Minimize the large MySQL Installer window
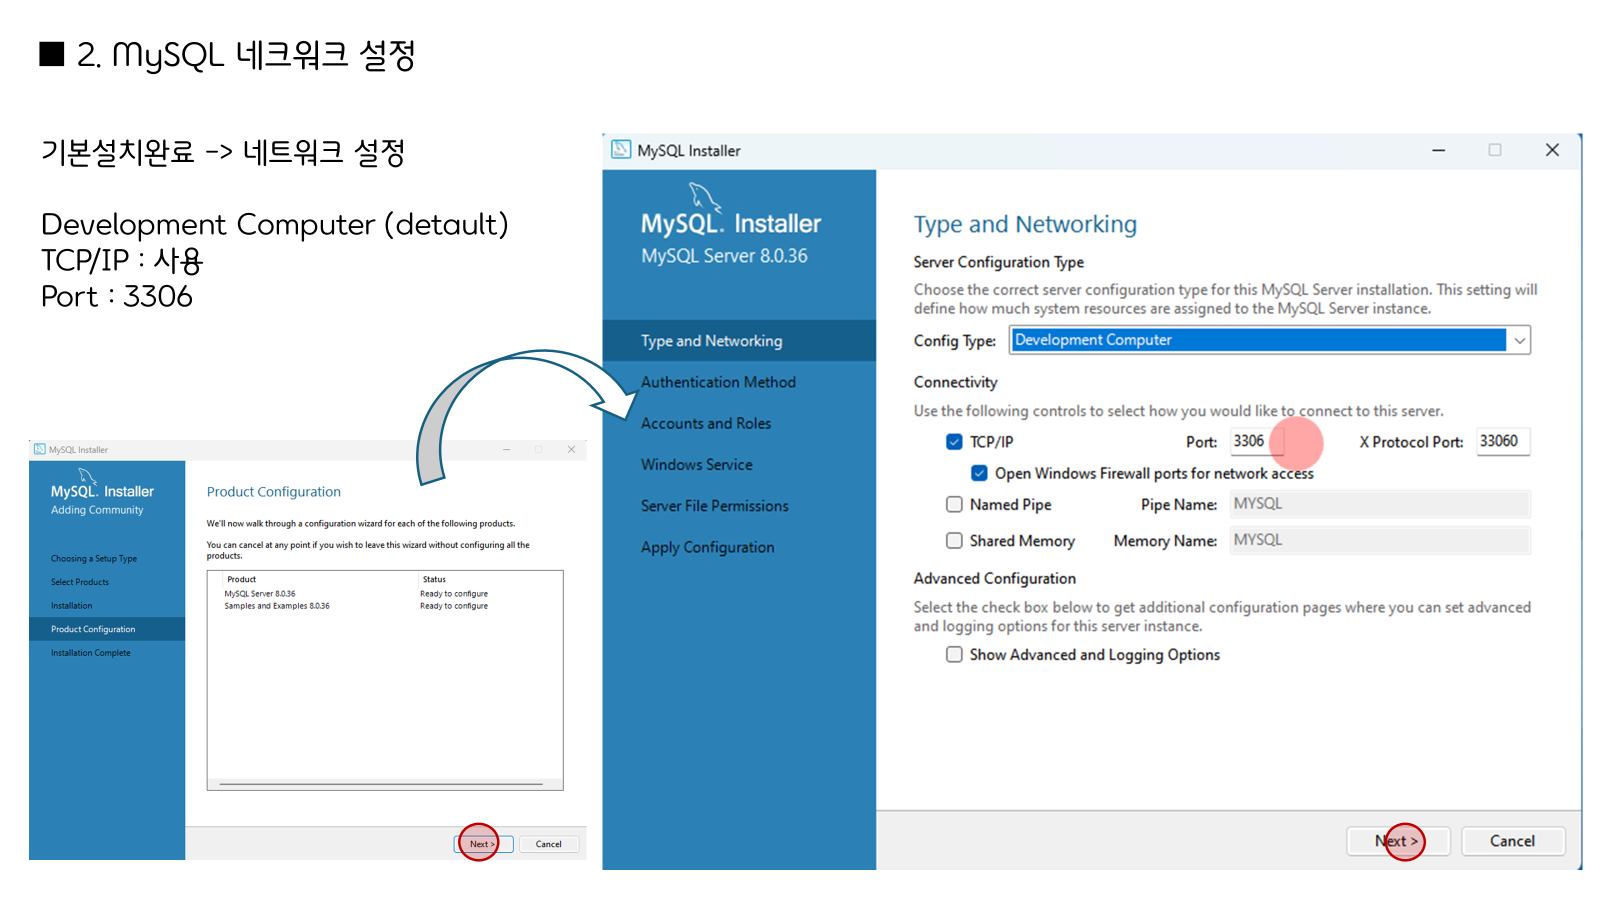1600x900 pixels. 1438,150
